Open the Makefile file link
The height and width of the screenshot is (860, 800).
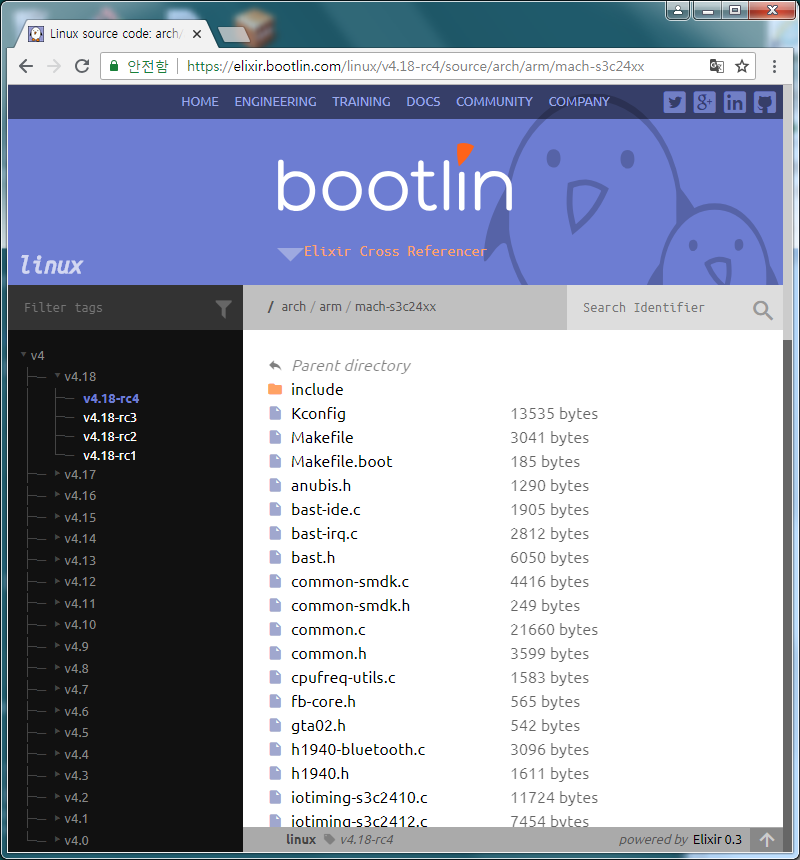point(322,438)
